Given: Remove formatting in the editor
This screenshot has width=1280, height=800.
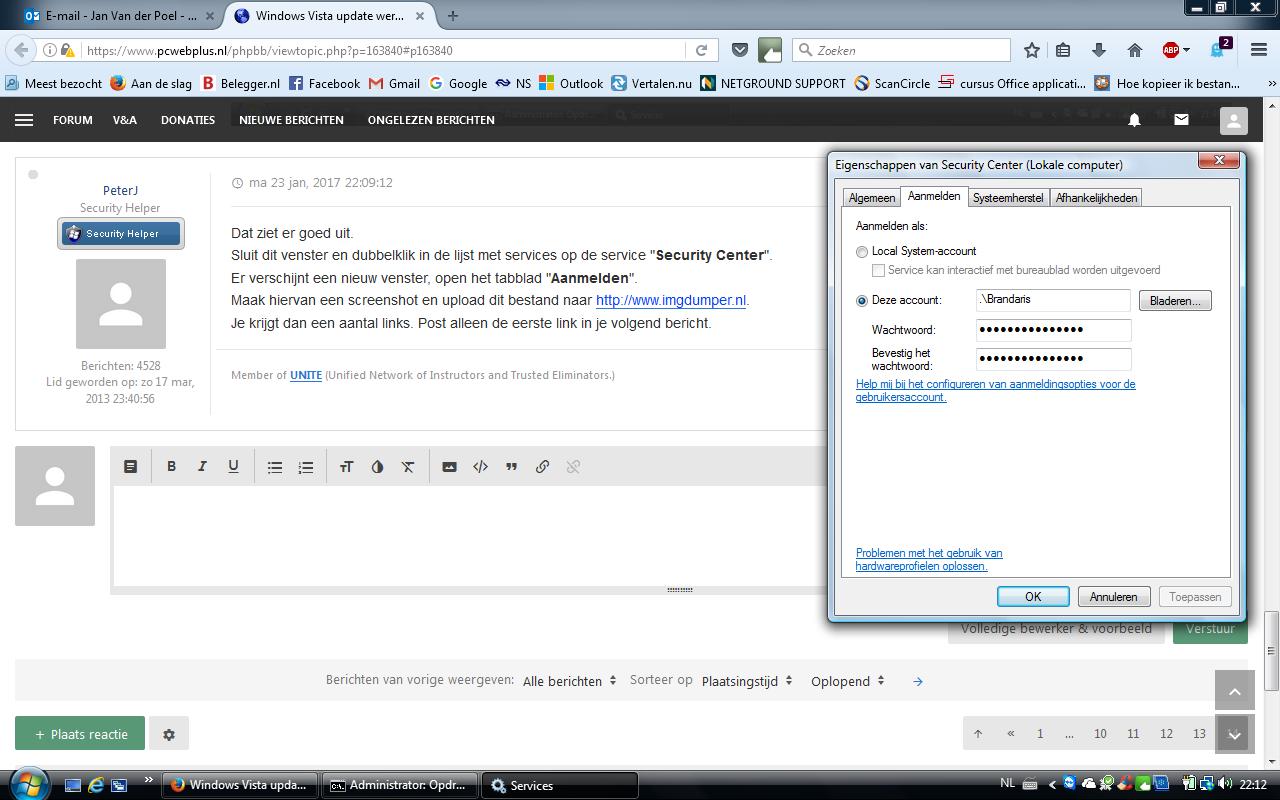Looking at the screenshot, I should click(408, 467).
